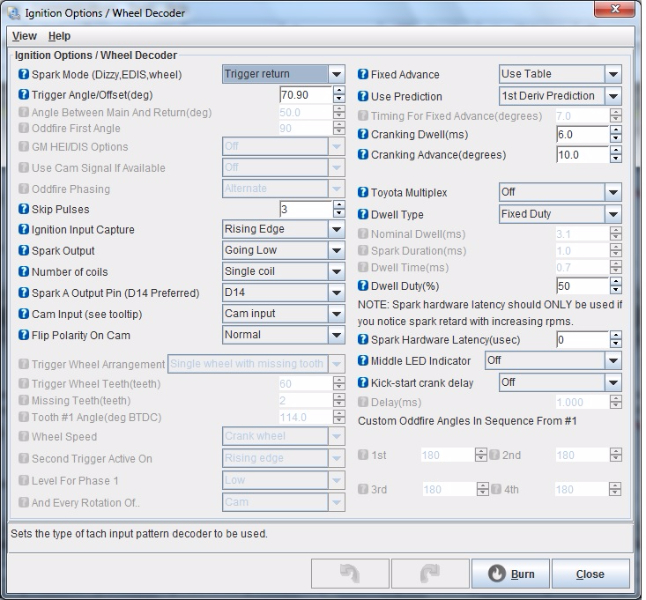
Task: Open the View menu
Action: click(x=23, y=36)
